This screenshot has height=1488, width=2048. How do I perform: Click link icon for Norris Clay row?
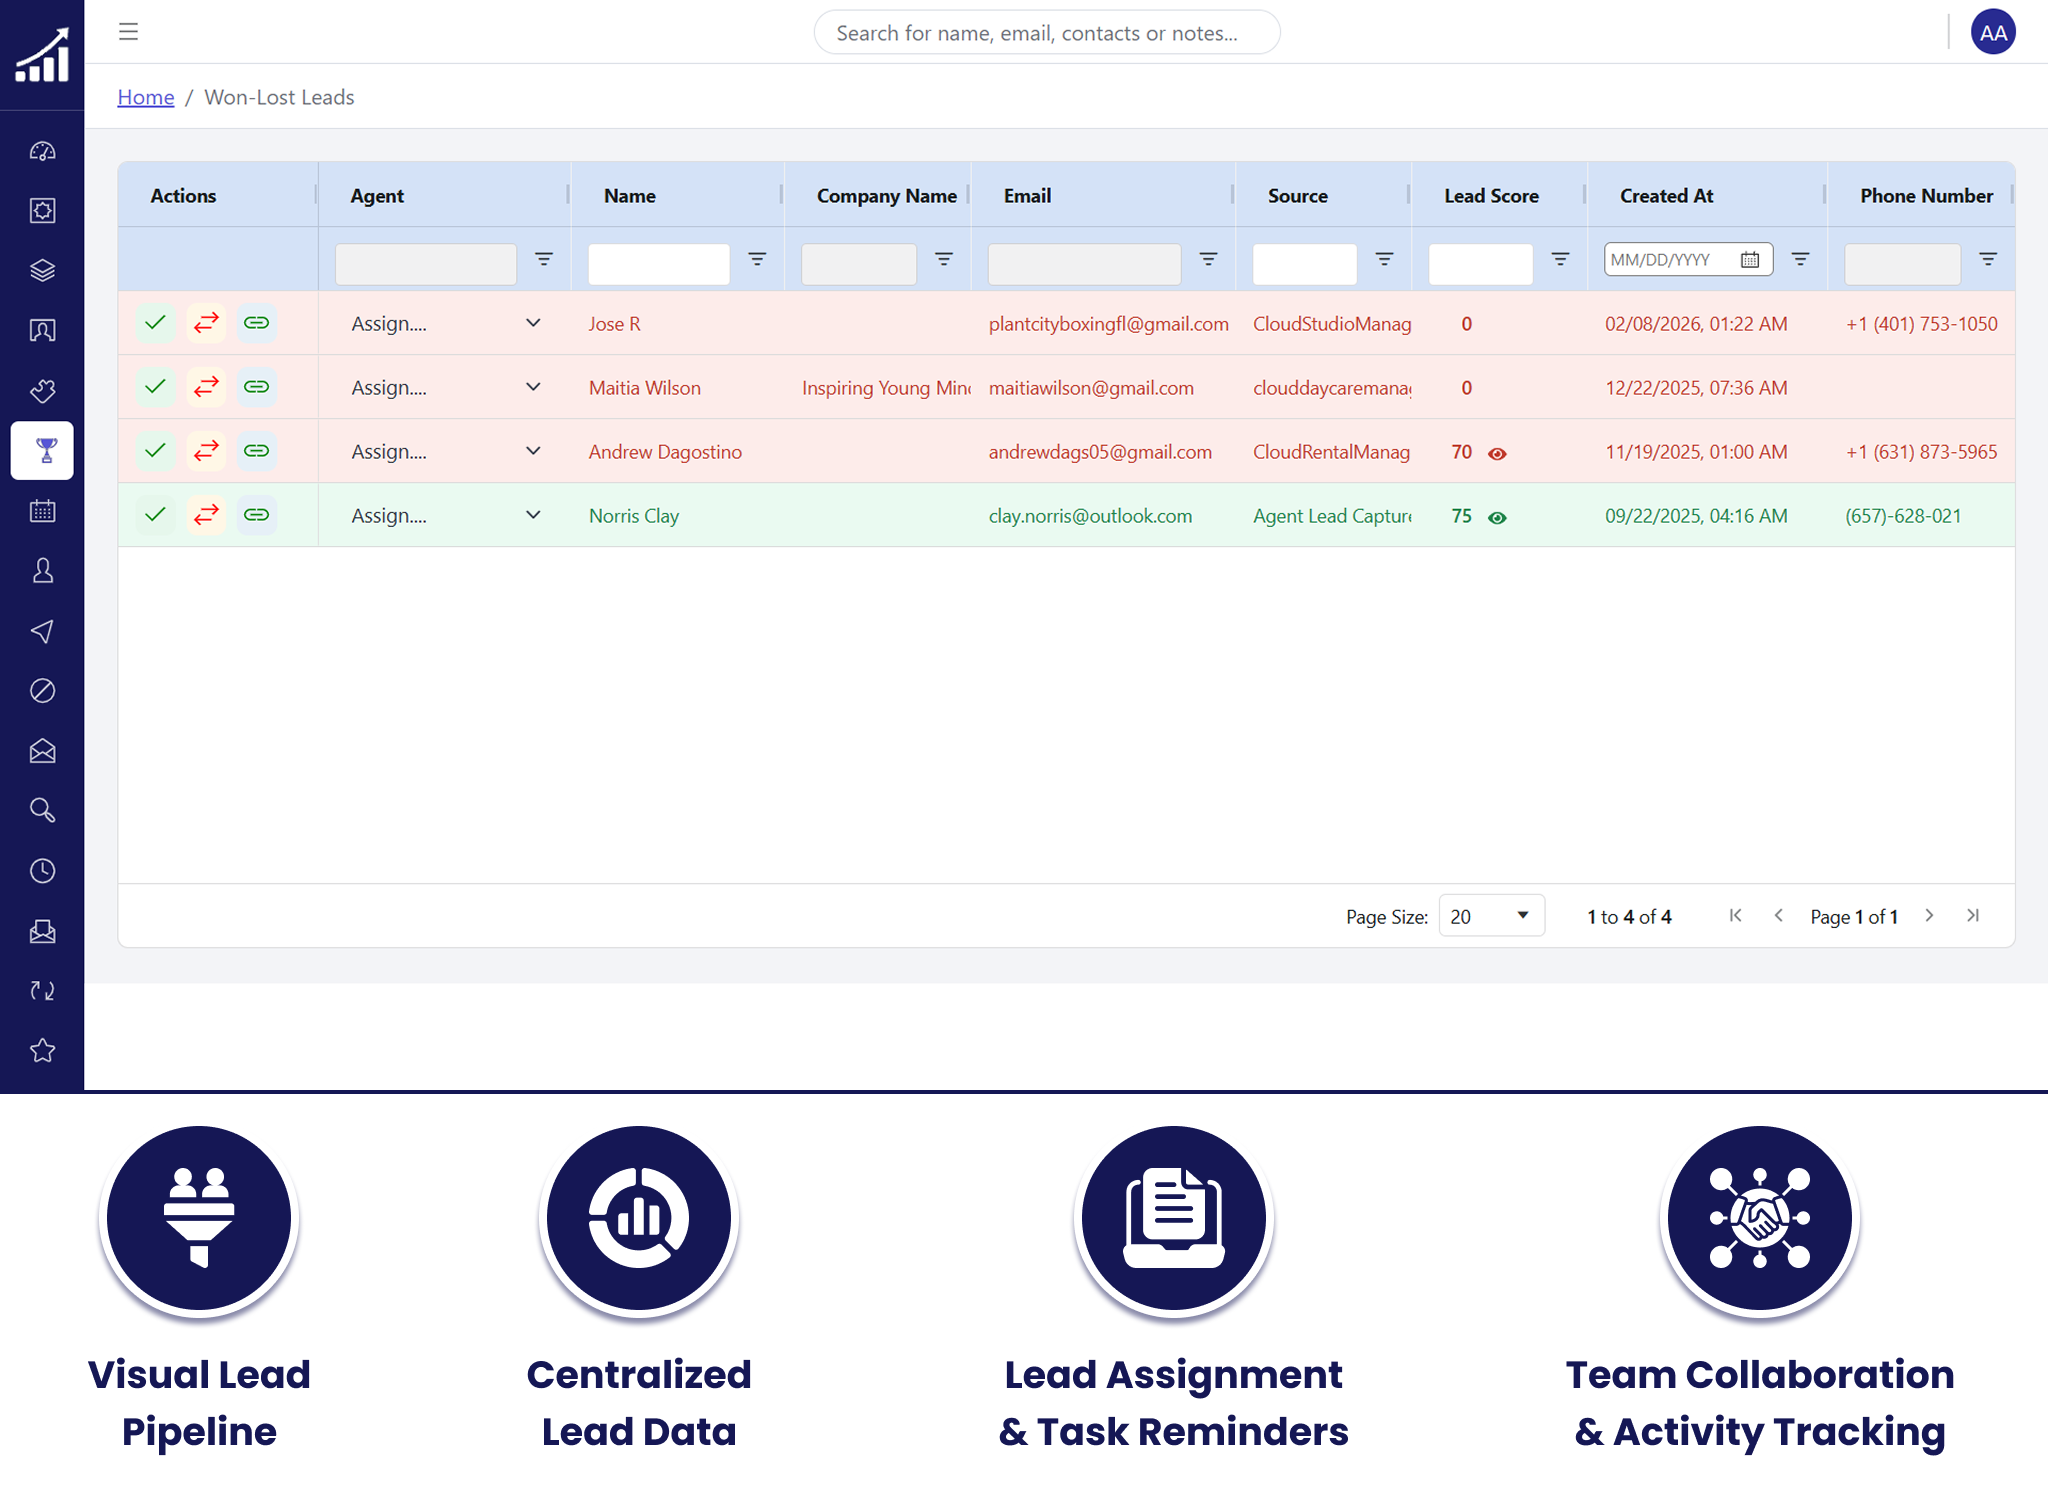click(x=257, y=515)
